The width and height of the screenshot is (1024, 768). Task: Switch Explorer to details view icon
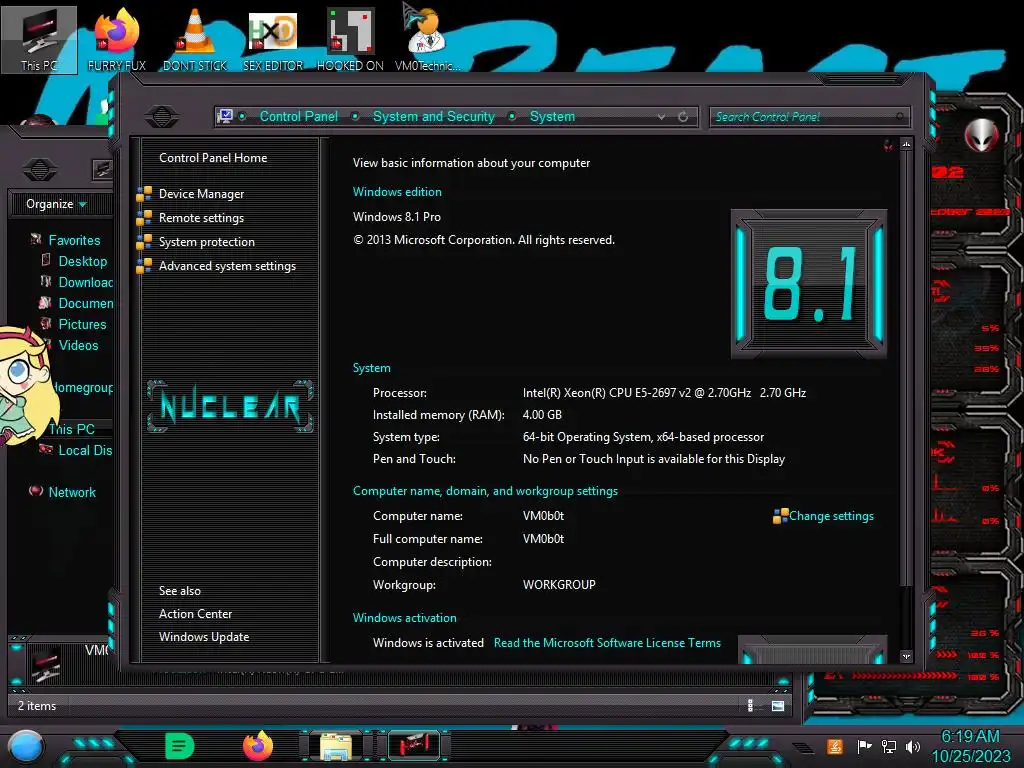tap(750, 705)
